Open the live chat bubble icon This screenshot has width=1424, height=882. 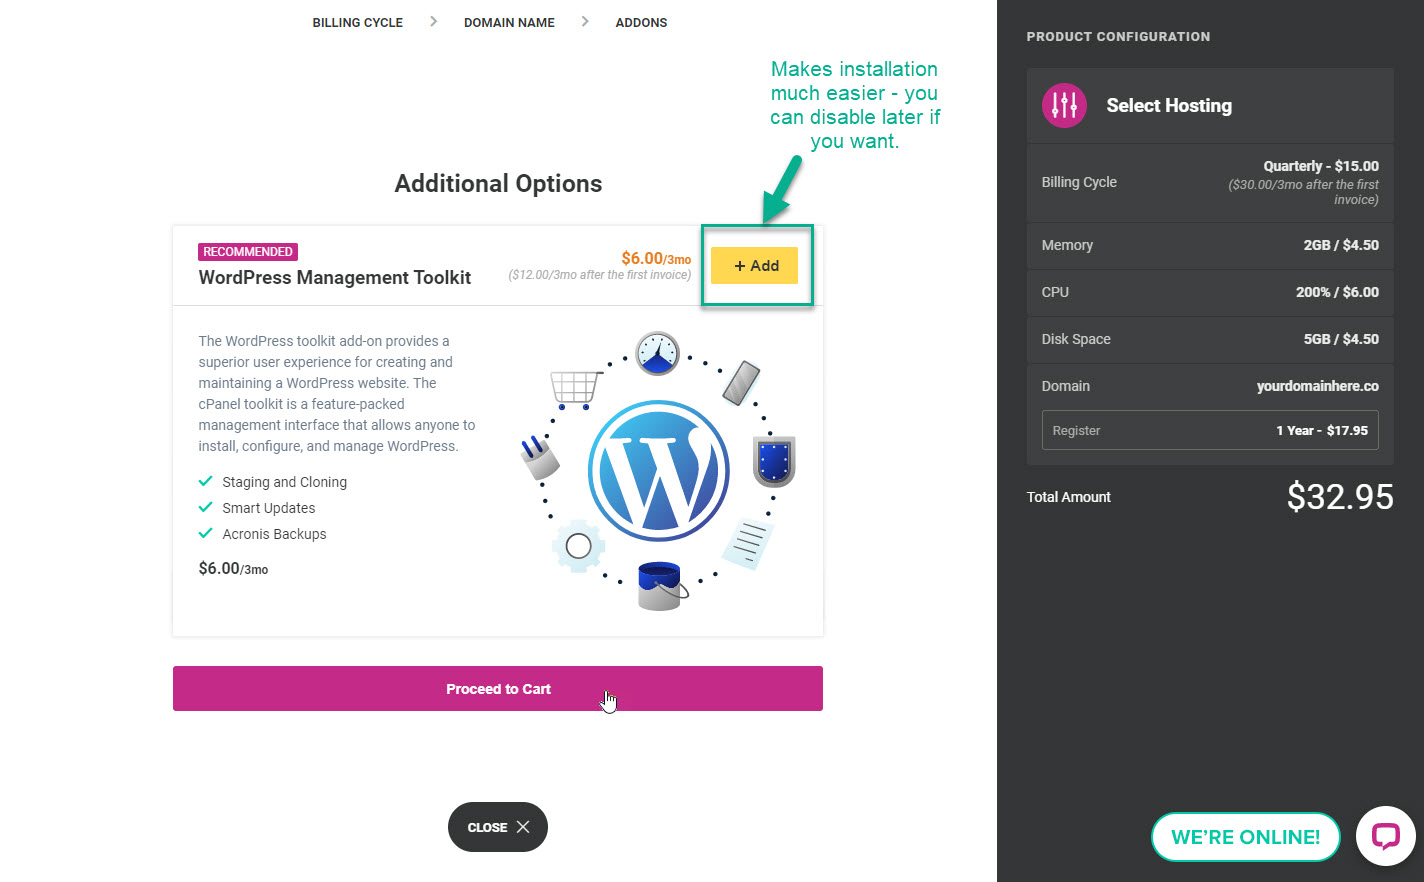click(x=1385, y=836)
